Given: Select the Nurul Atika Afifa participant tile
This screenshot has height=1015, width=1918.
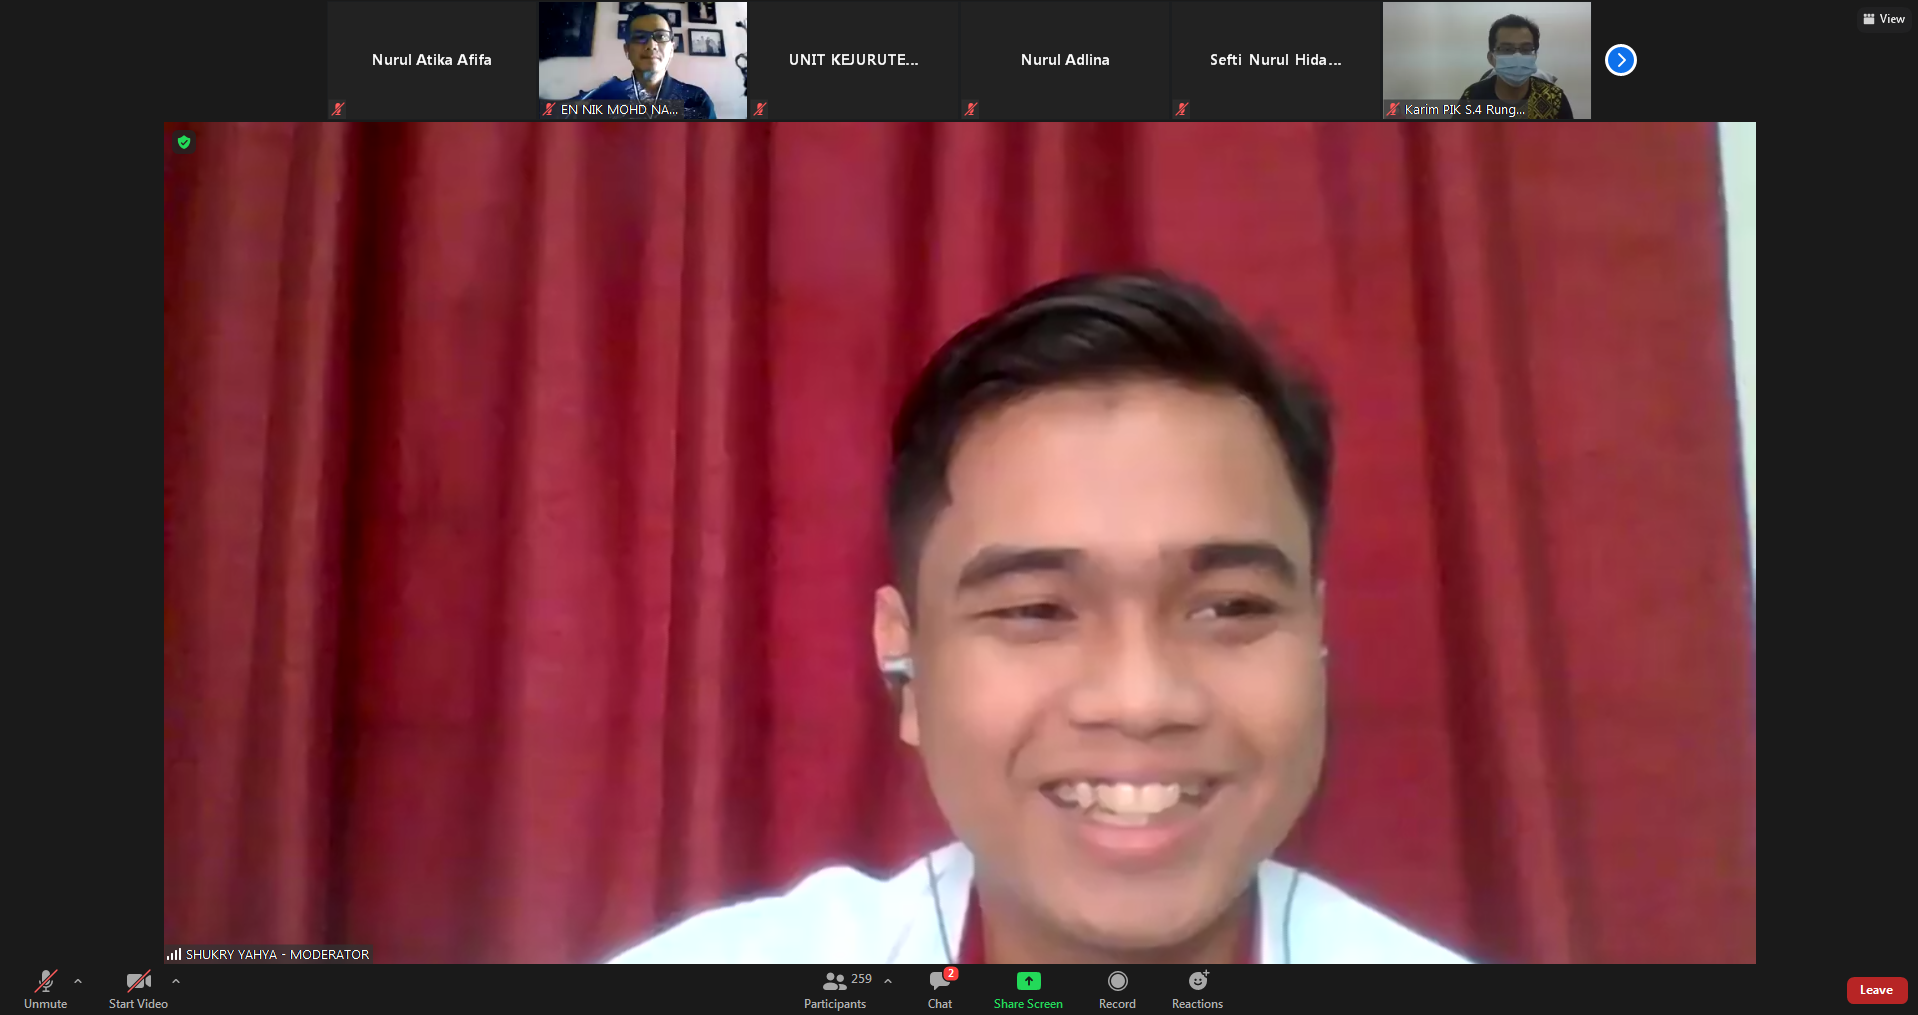Looking at the screenshot, I should (432, 60).
